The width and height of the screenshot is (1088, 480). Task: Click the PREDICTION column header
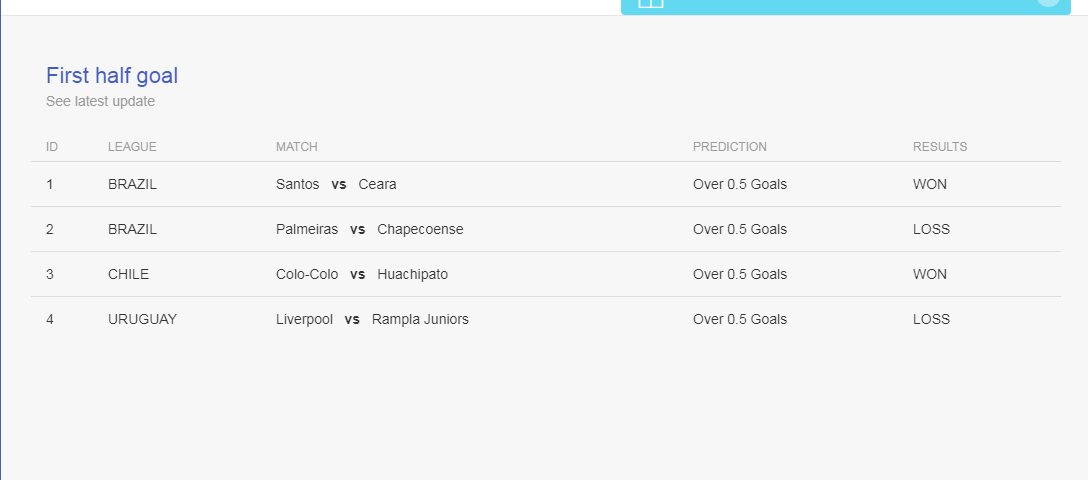point(729,147)
